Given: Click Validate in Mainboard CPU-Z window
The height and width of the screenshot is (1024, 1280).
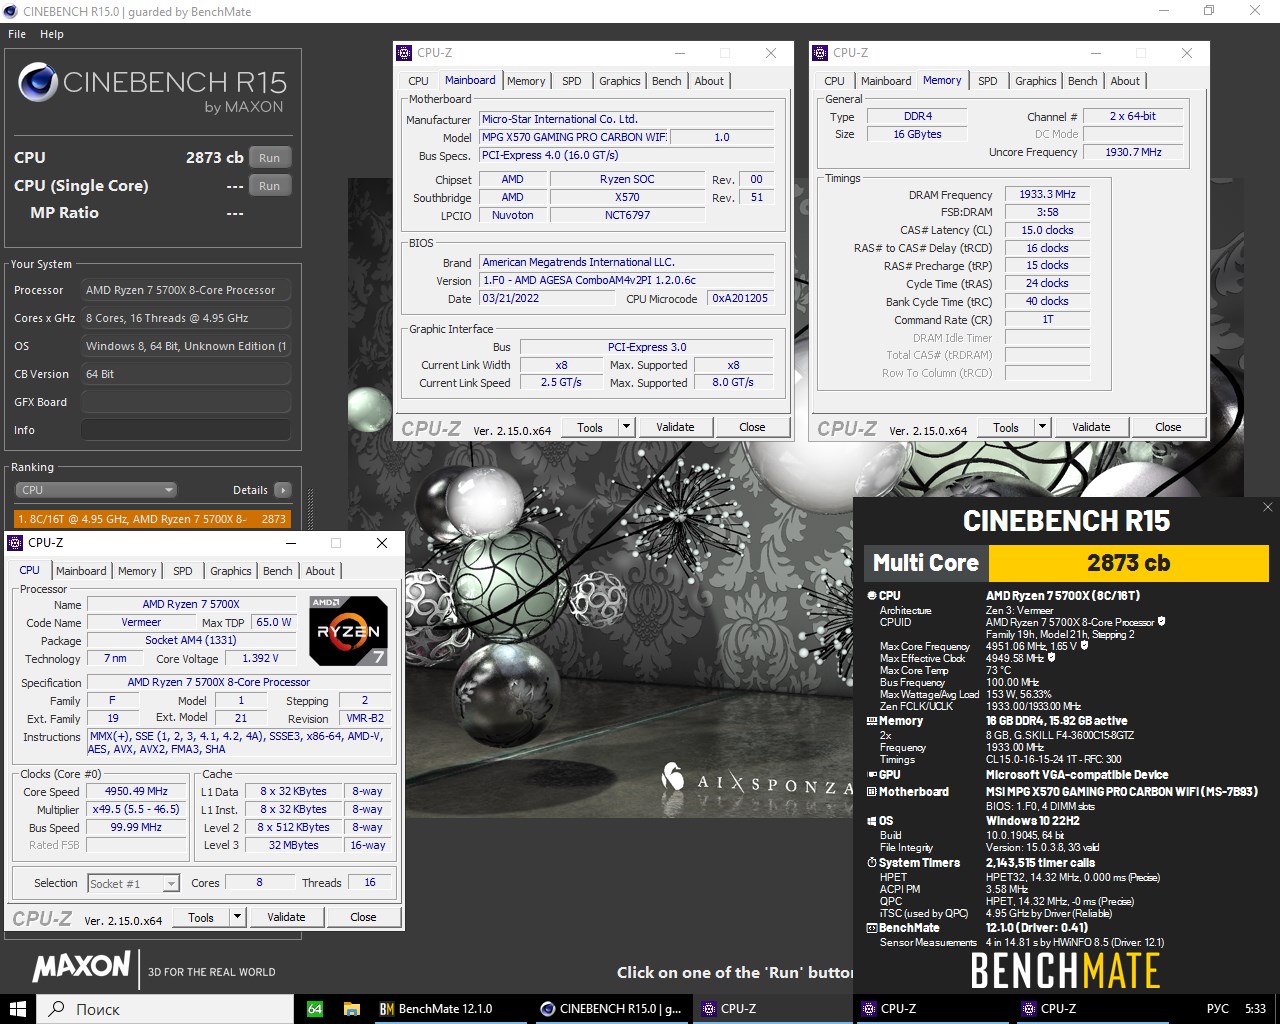Looking at the screenshot, I should (x=675, y=427).
